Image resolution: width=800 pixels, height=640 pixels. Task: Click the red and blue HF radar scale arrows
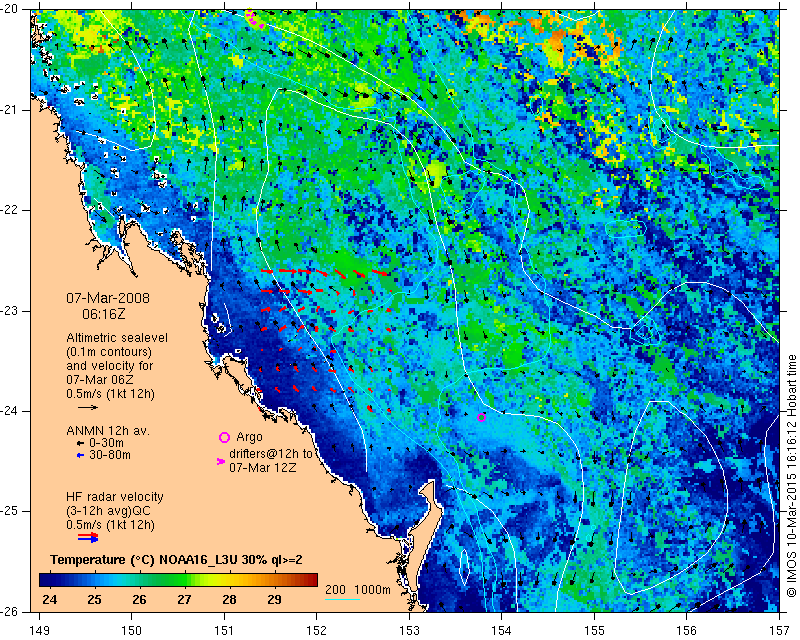tap(88, 537)
